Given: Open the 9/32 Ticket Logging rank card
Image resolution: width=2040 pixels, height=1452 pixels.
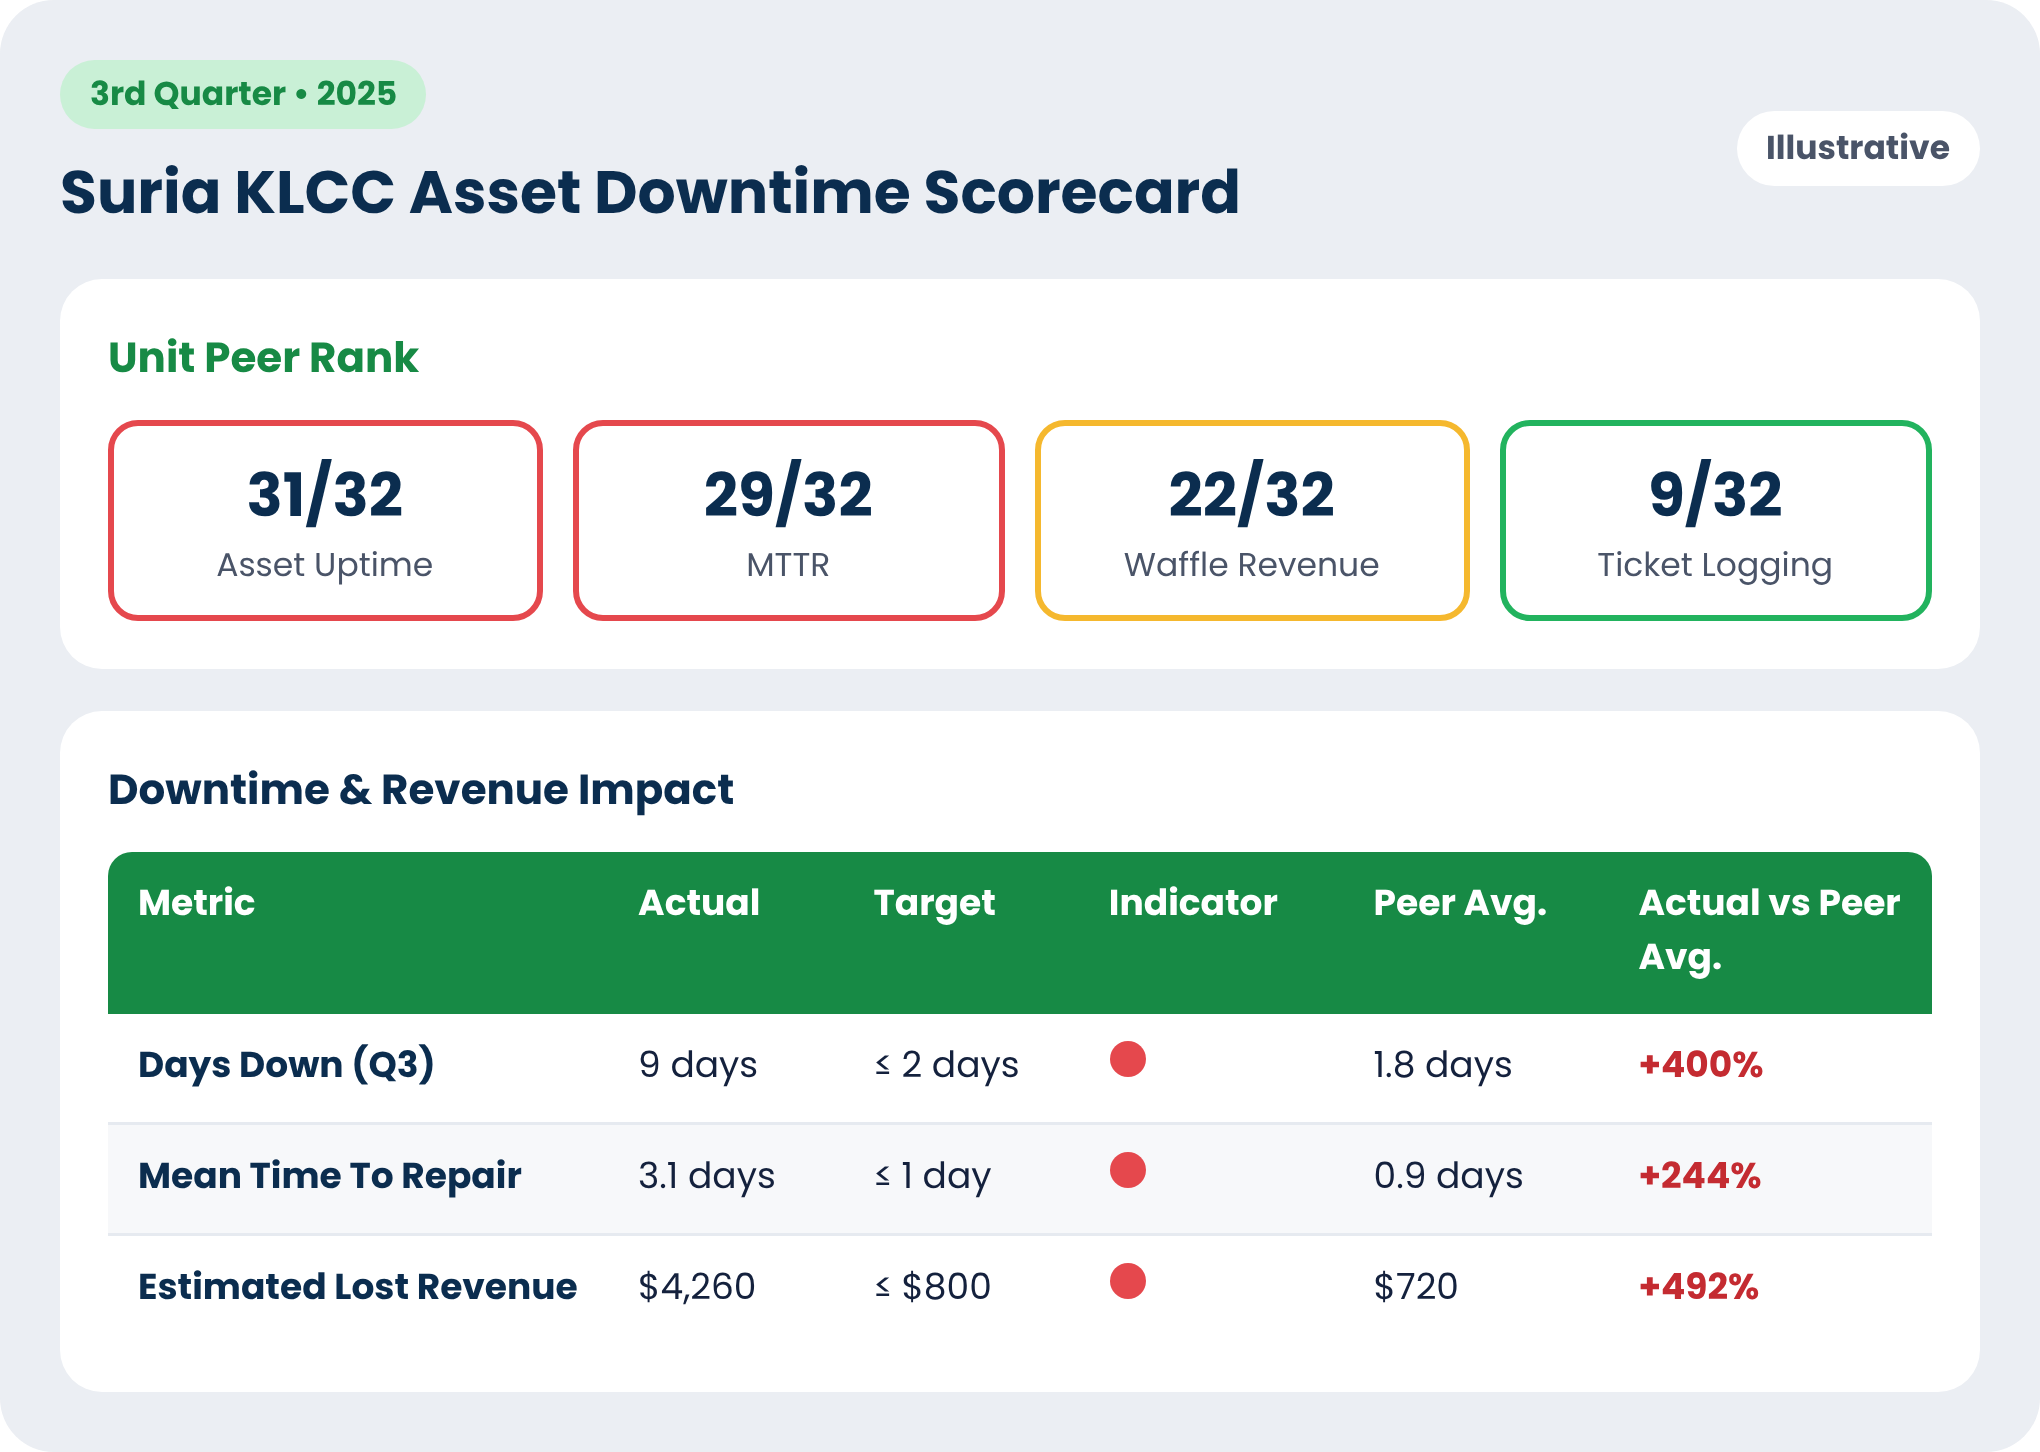Looking at the screenshot, I should point(1715,520).
